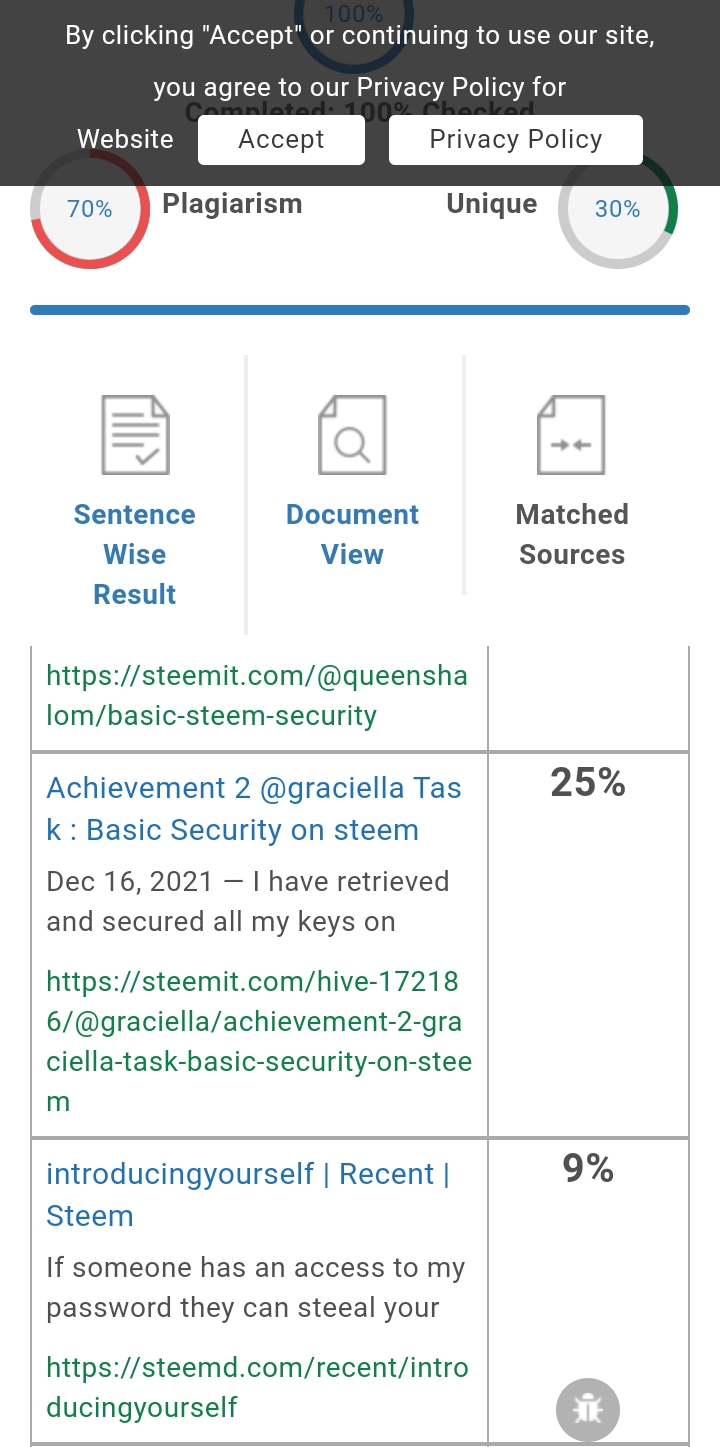Switch to Document View tab

[352, 534]
